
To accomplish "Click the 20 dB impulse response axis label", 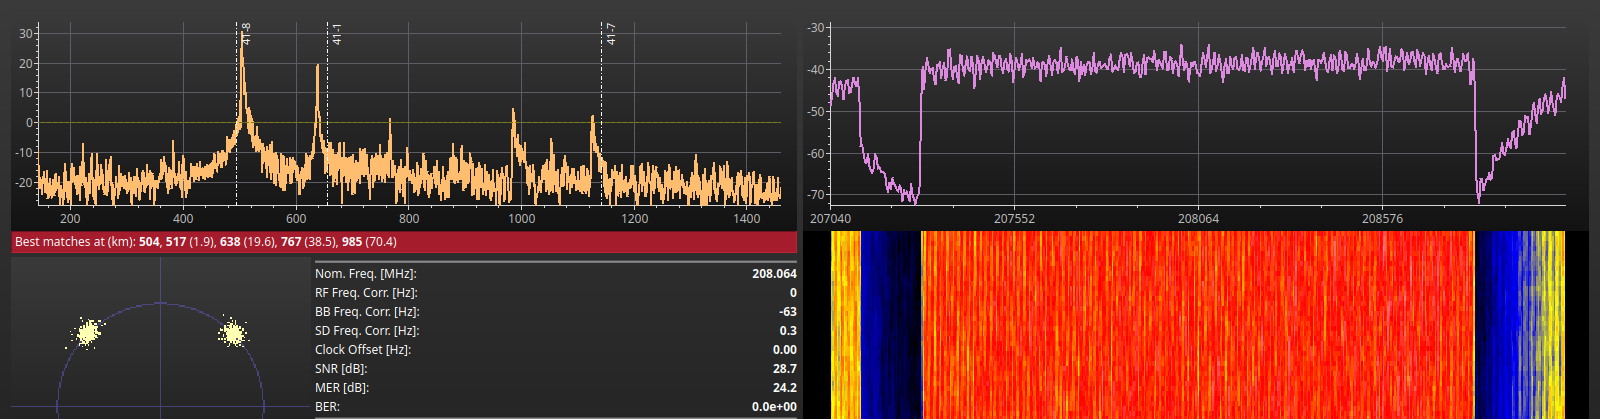I will point(26,64).
